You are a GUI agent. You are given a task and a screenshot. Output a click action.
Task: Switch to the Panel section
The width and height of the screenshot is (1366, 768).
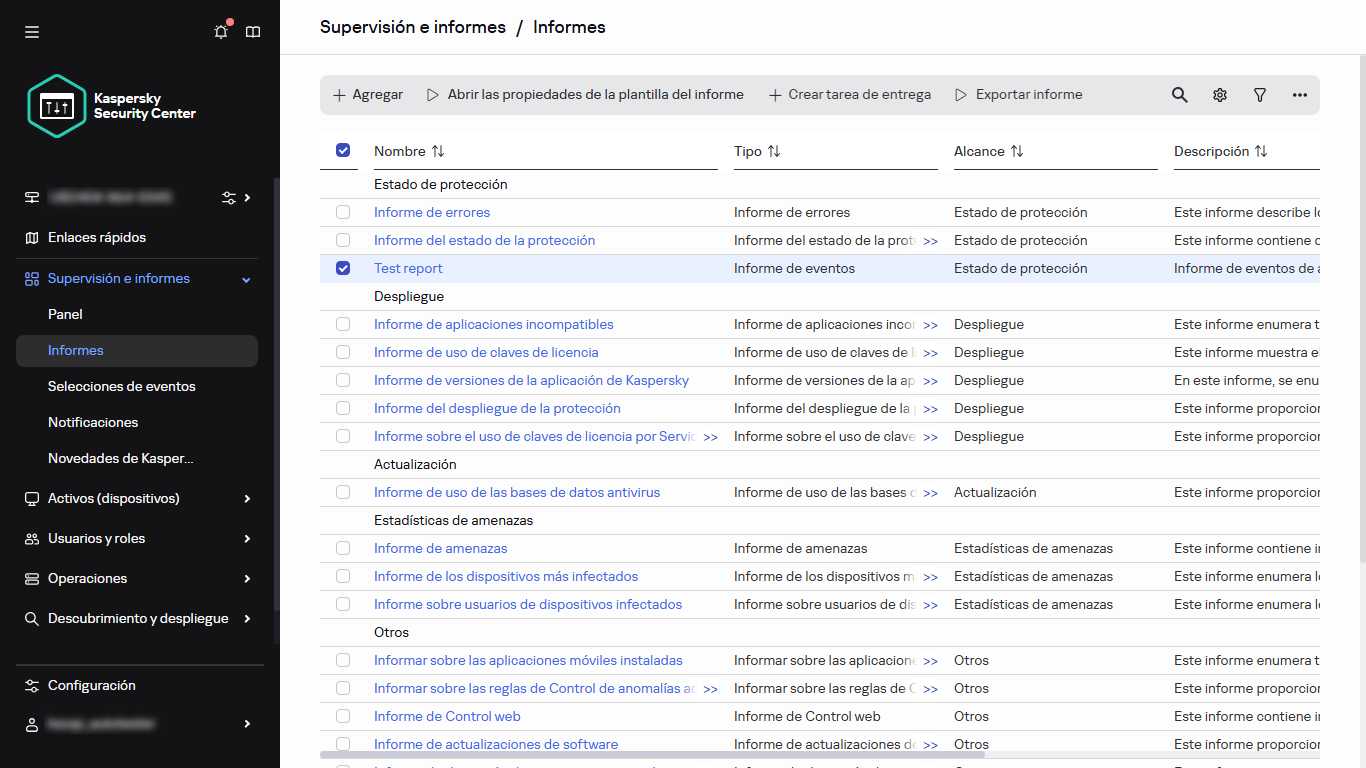(64, 314)
